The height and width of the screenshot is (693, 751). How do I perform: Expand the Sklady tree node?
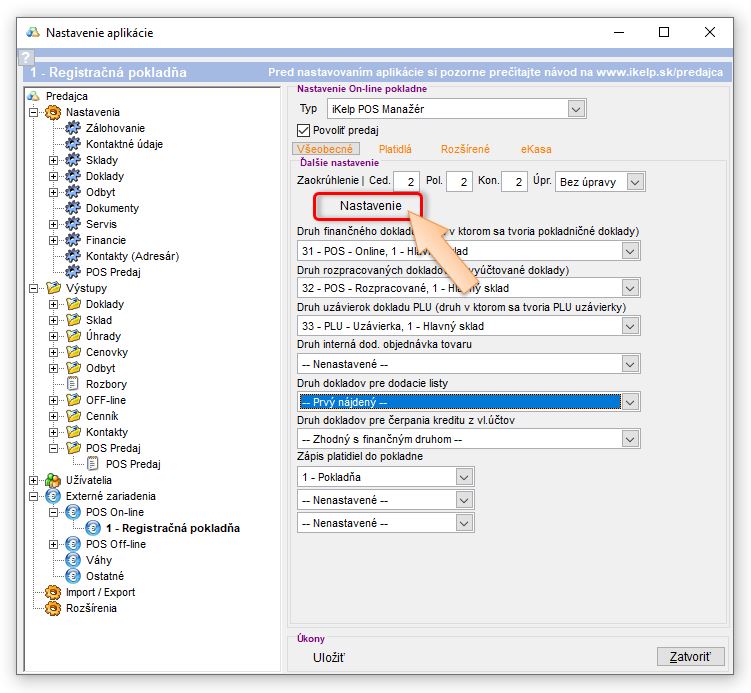[x=54, y=160]
